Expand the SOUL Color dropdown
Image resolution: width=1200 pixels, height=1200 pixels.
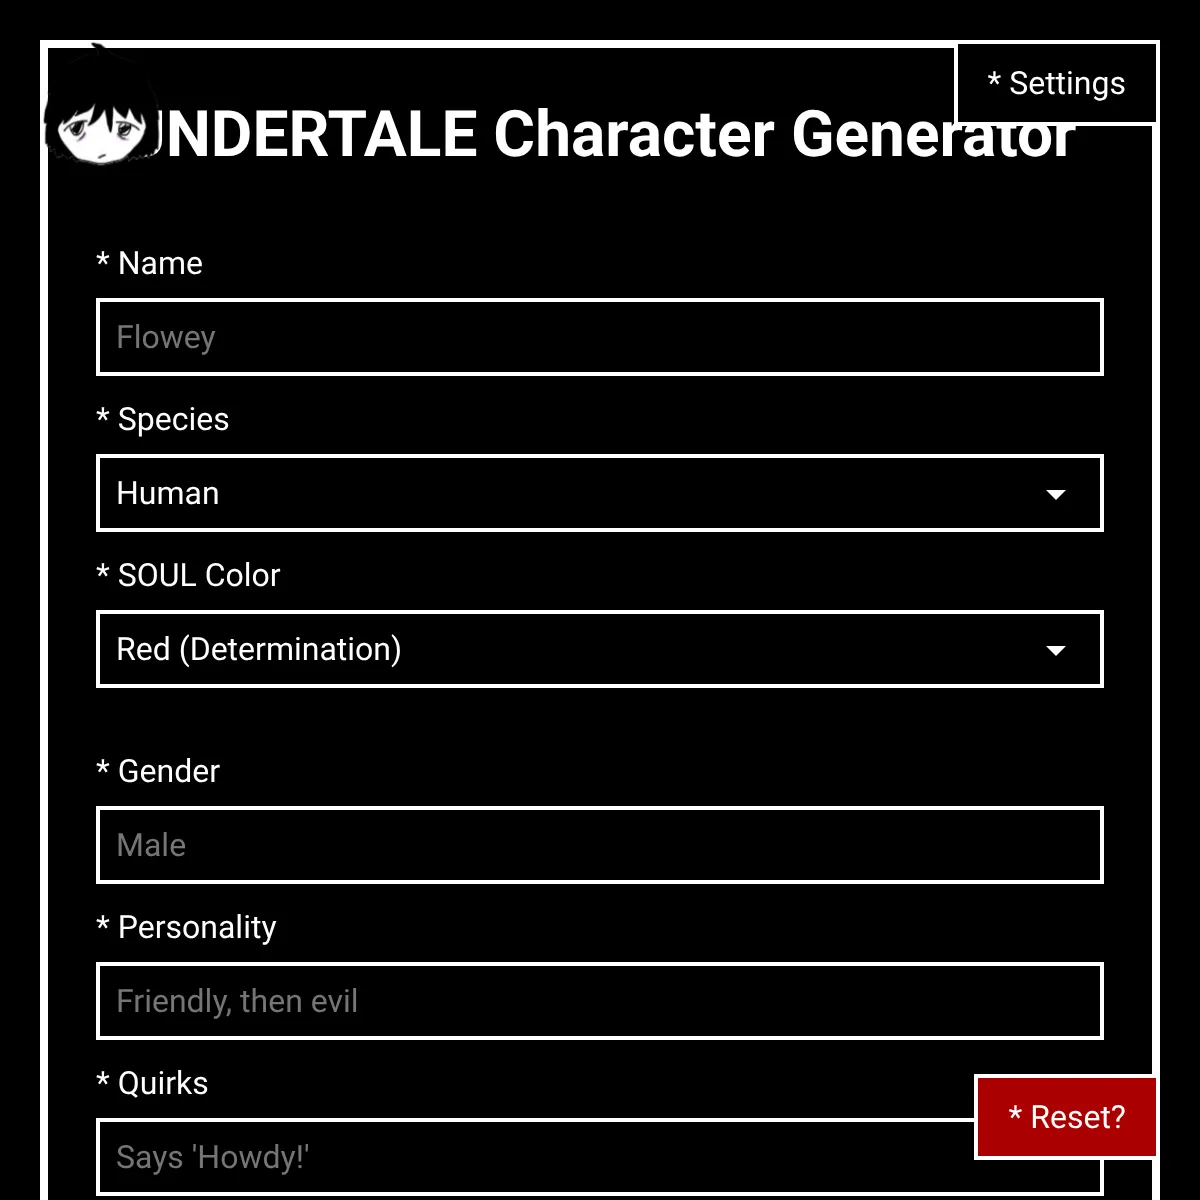[600, 649]
